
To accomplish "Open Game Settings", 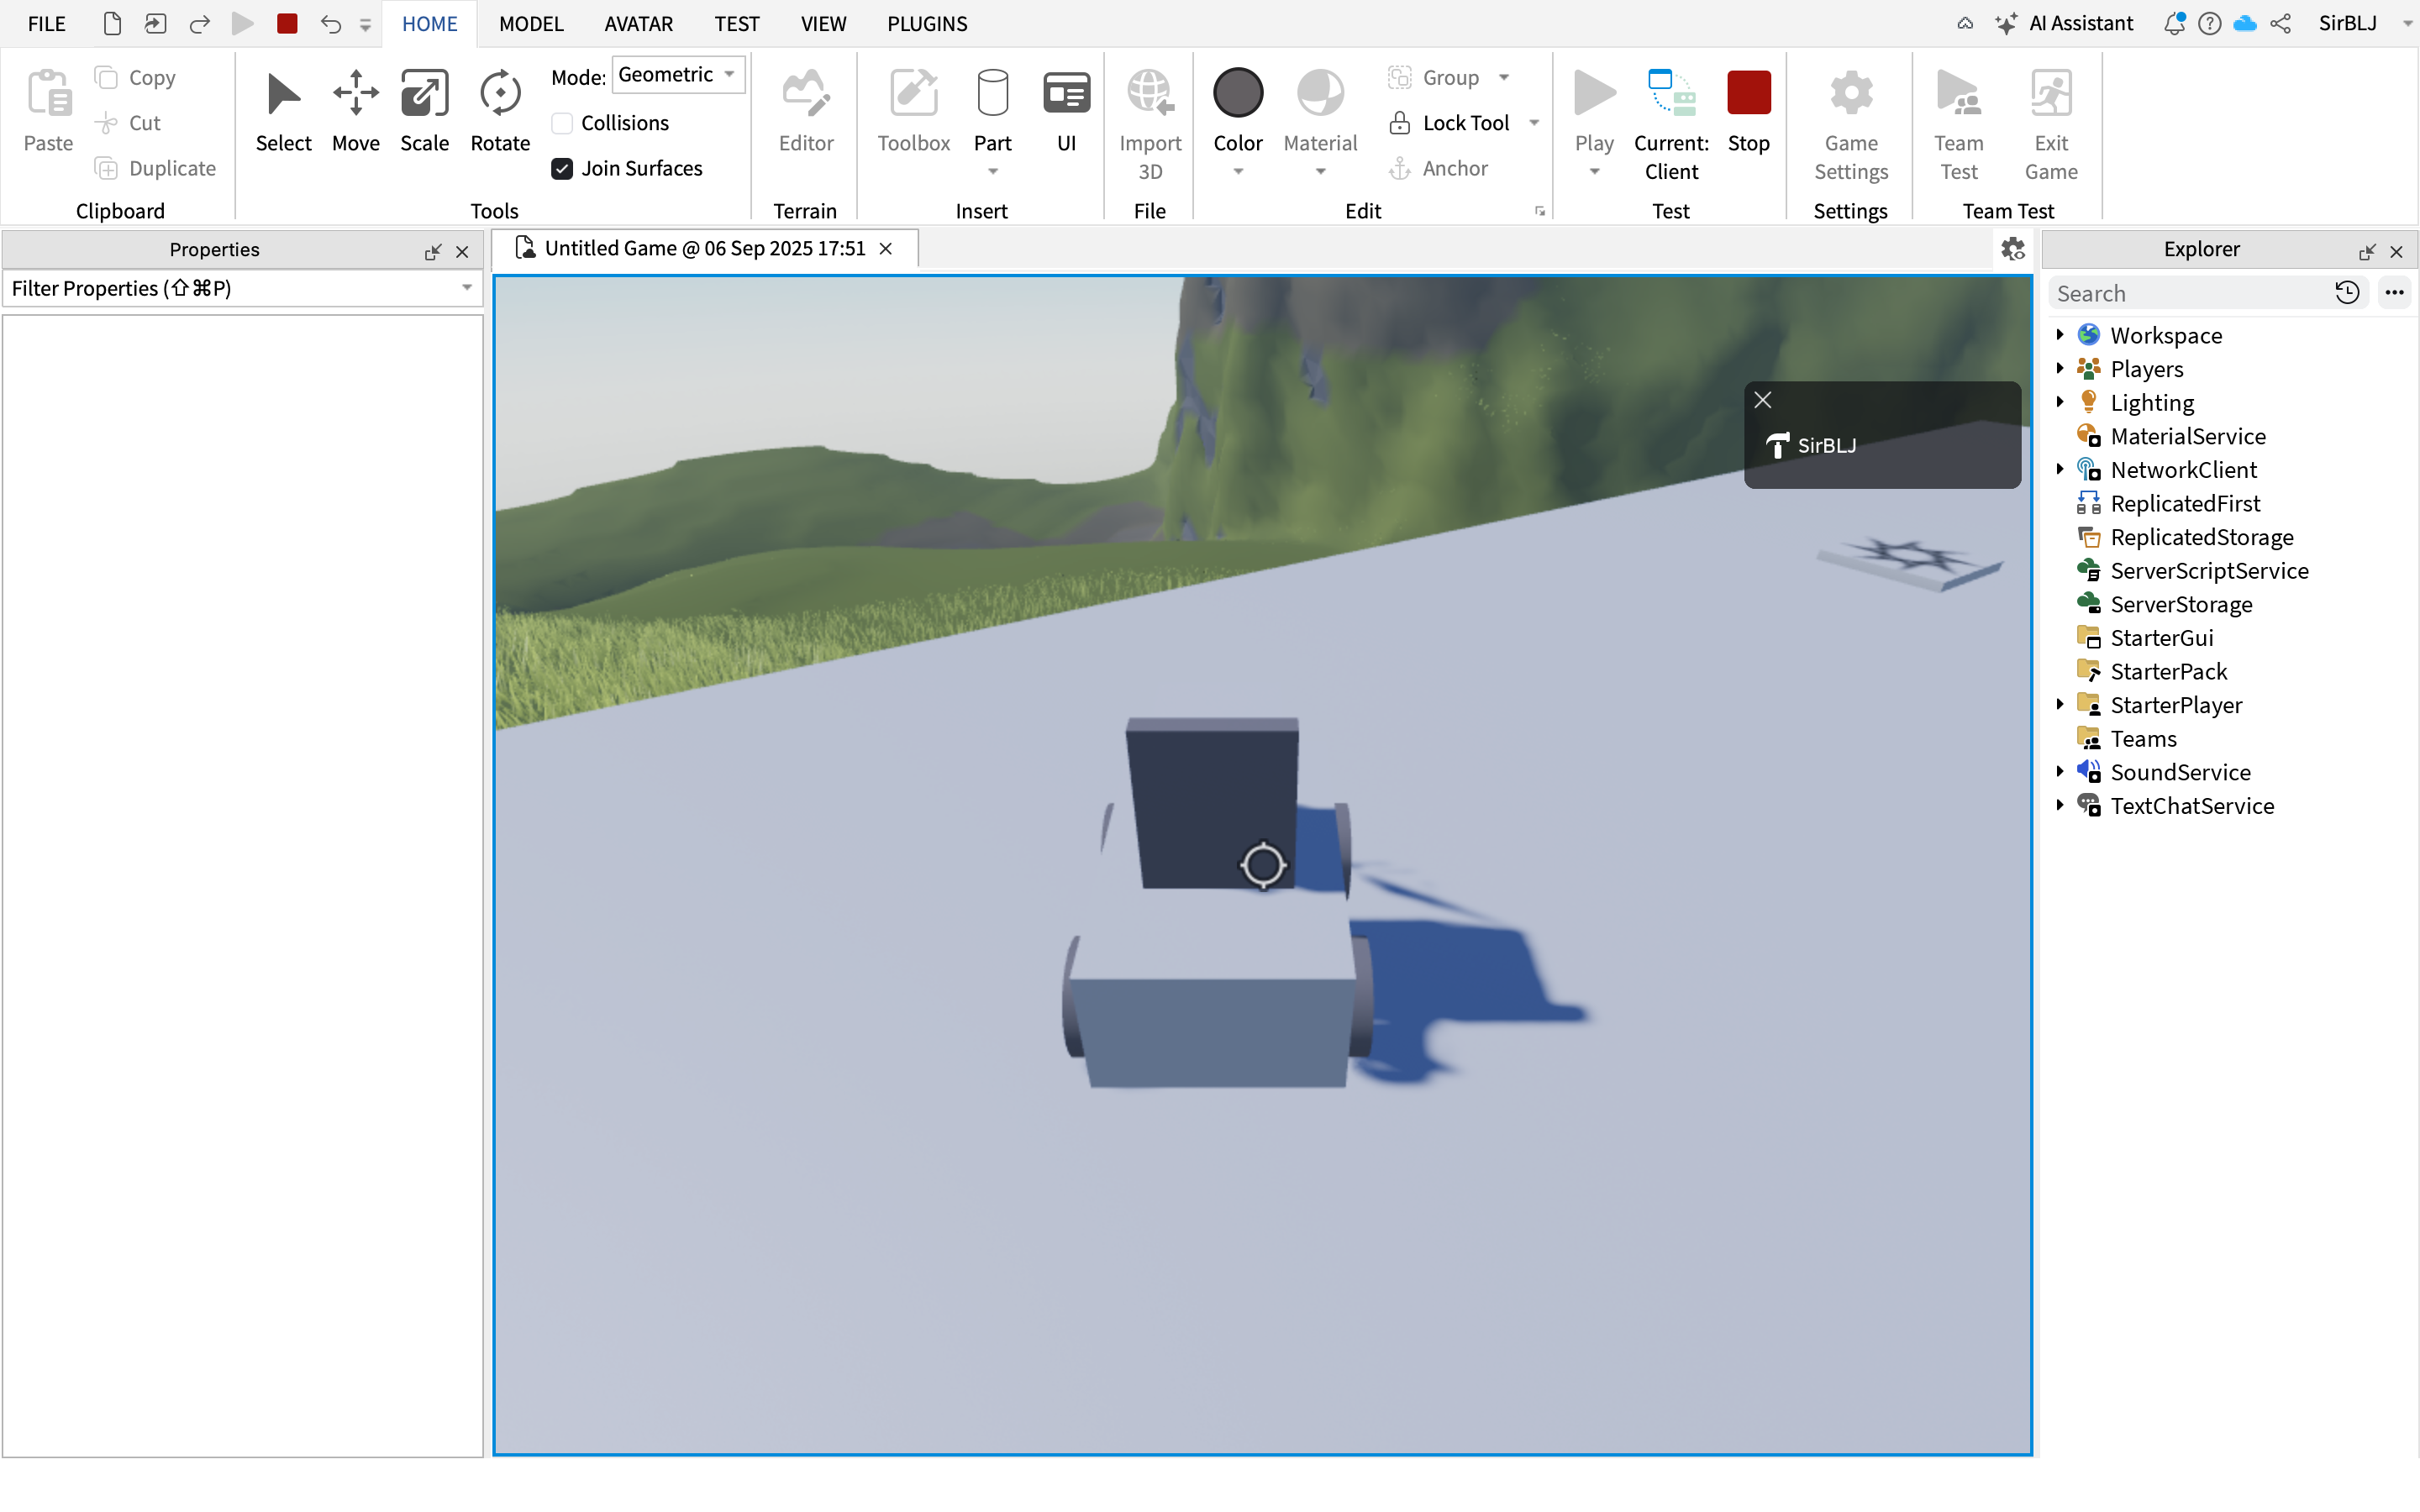I will pyautogui.click(x=1851, y=124).
